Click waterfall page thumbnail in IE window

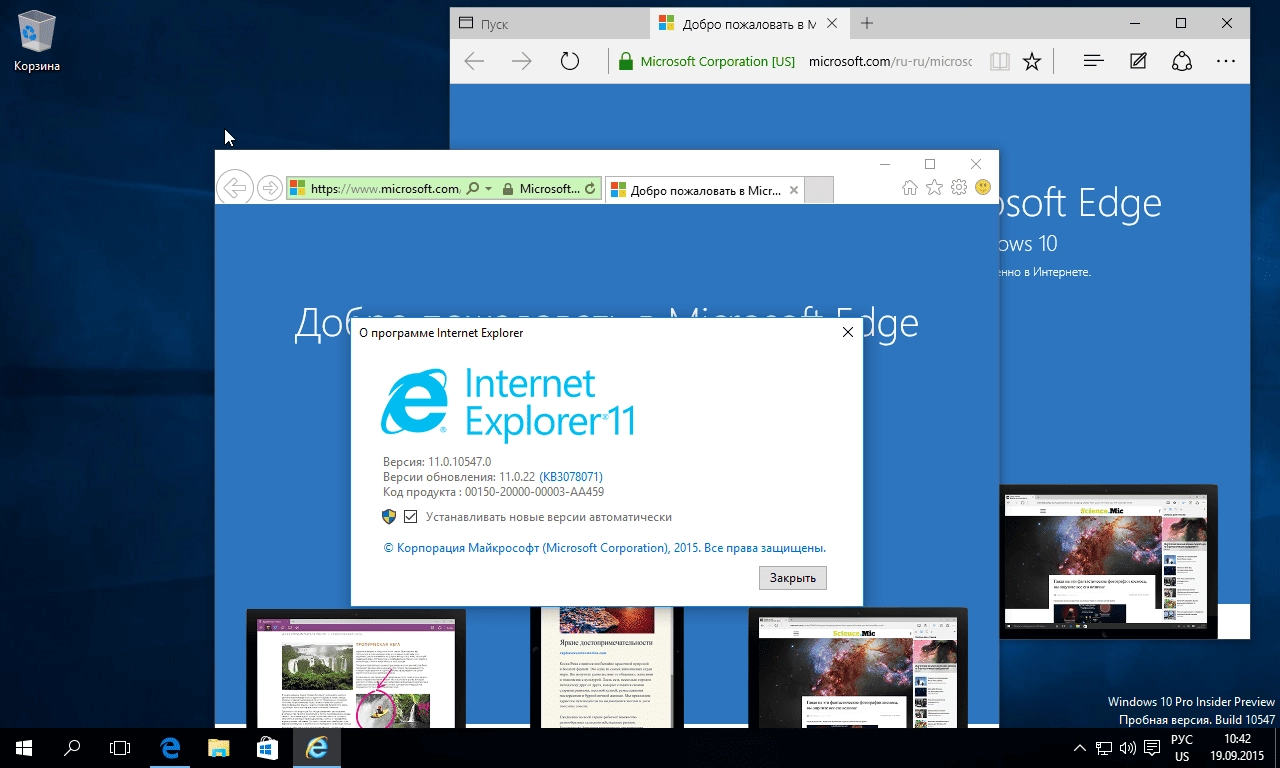(x=356, y=668)
